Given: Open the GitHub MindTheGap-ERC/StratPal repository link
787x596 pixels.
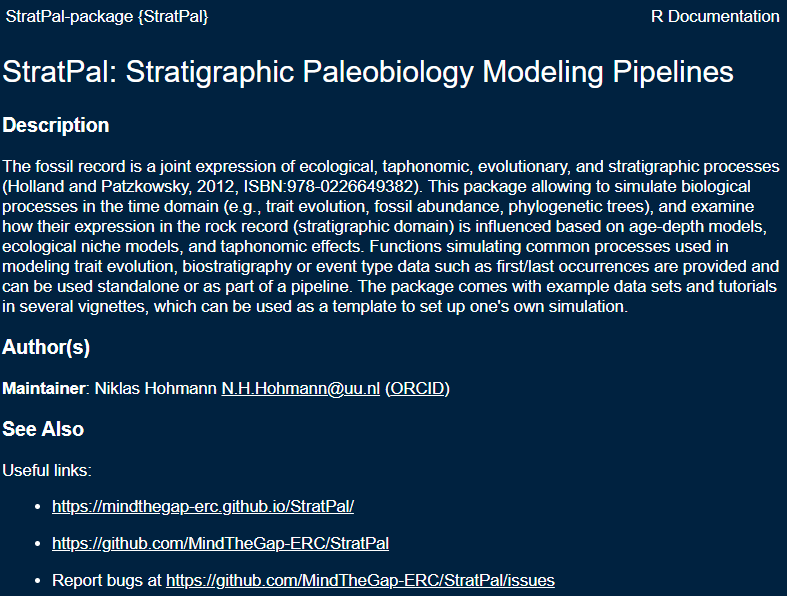Looking at the screenshot, I should click(220, 543).
